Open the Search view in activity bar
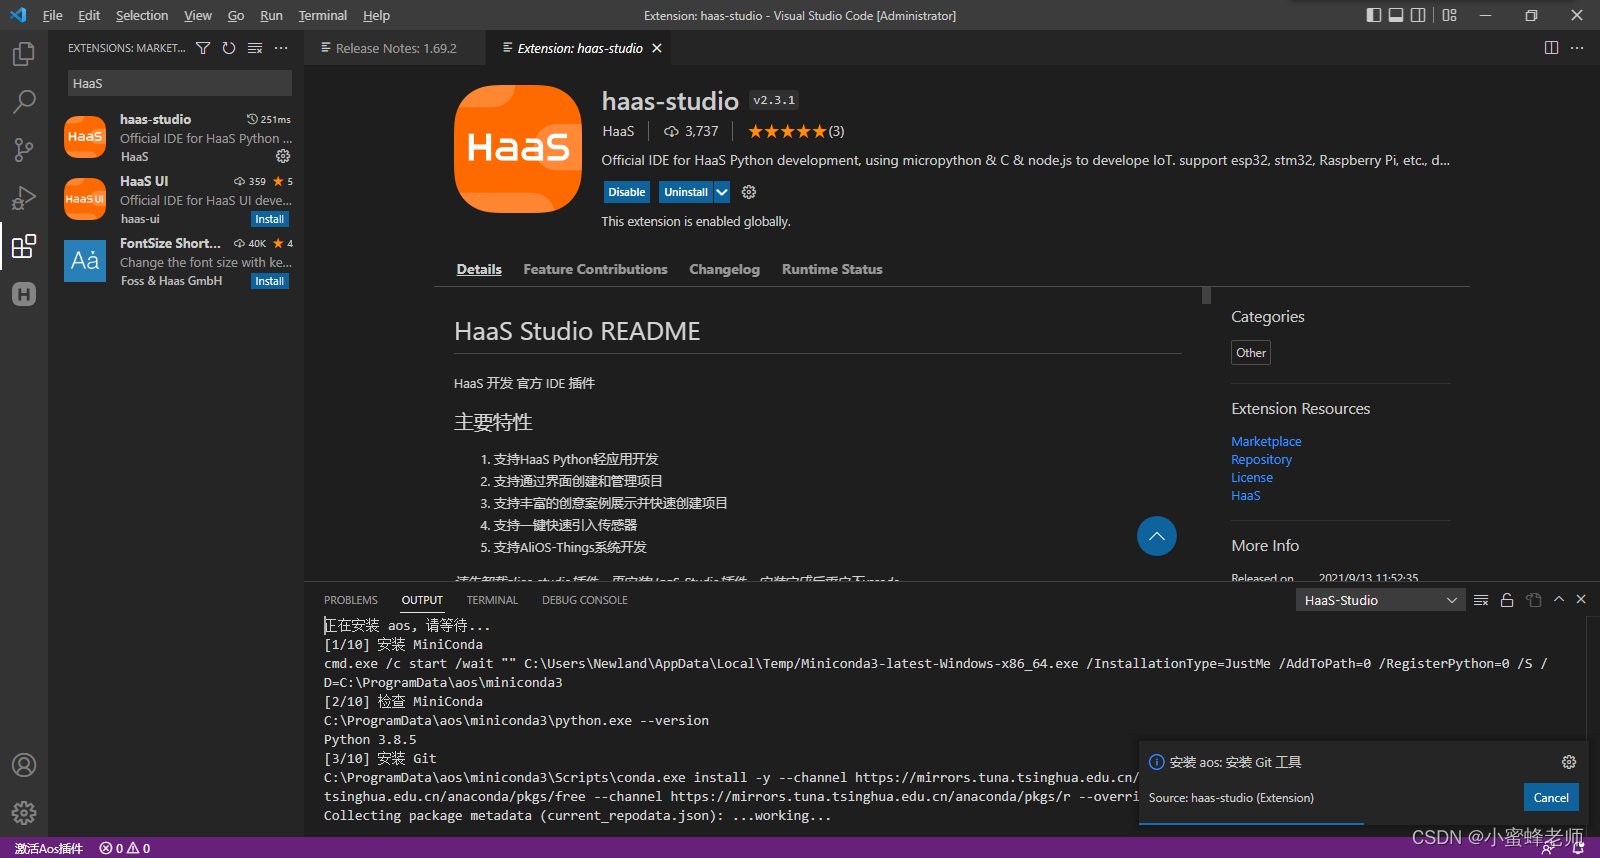1600x858 pixels. [24, 101]
